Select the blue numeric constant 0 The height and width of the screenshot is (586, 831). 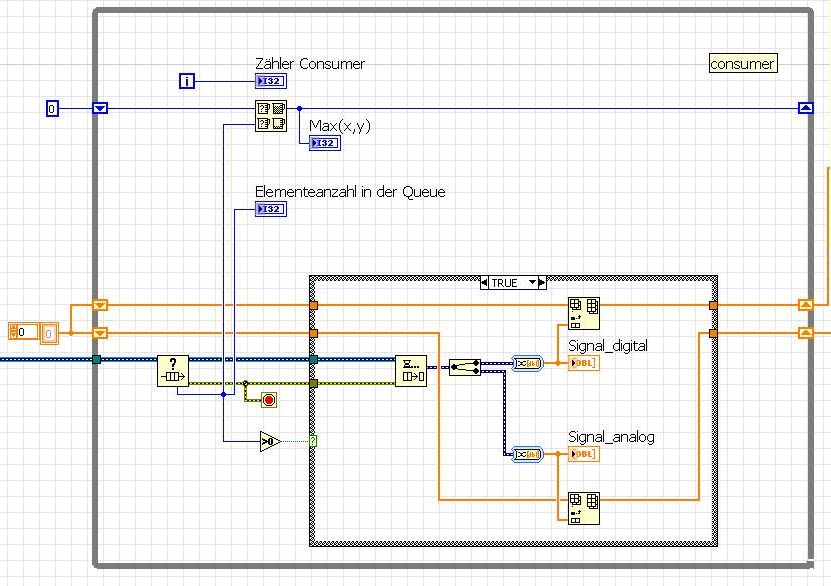(x=52, y=109)
